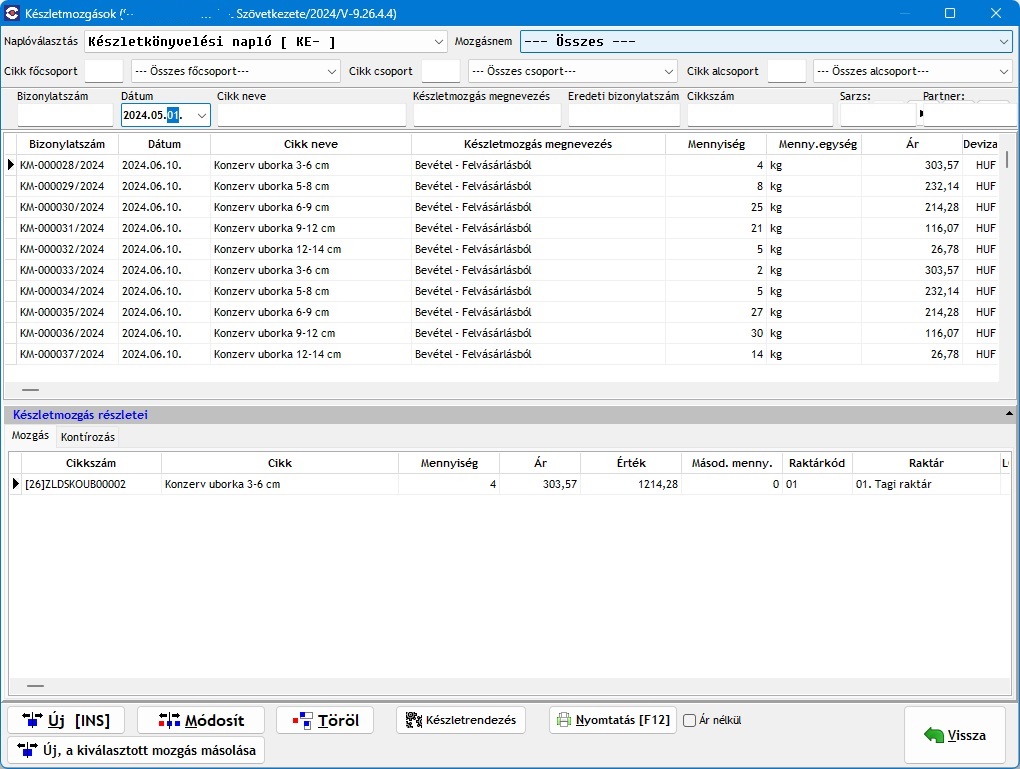The image size is (1020, 769).
Task: Click the Cikk alcsoport code field
Action: click(786, 72)
